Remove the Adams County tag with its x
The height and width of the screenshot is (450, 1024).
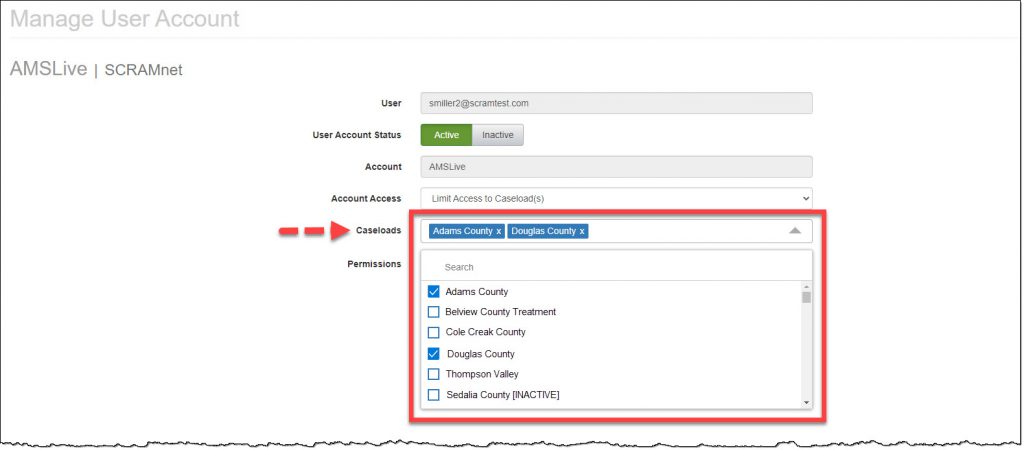499,231
